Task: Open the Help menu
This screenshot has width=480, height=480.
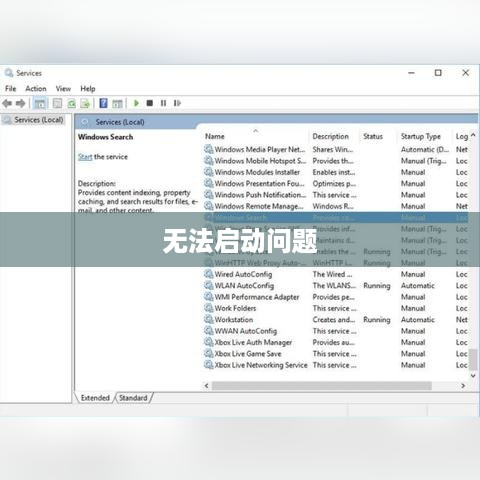Action: (x=88, y=88)
